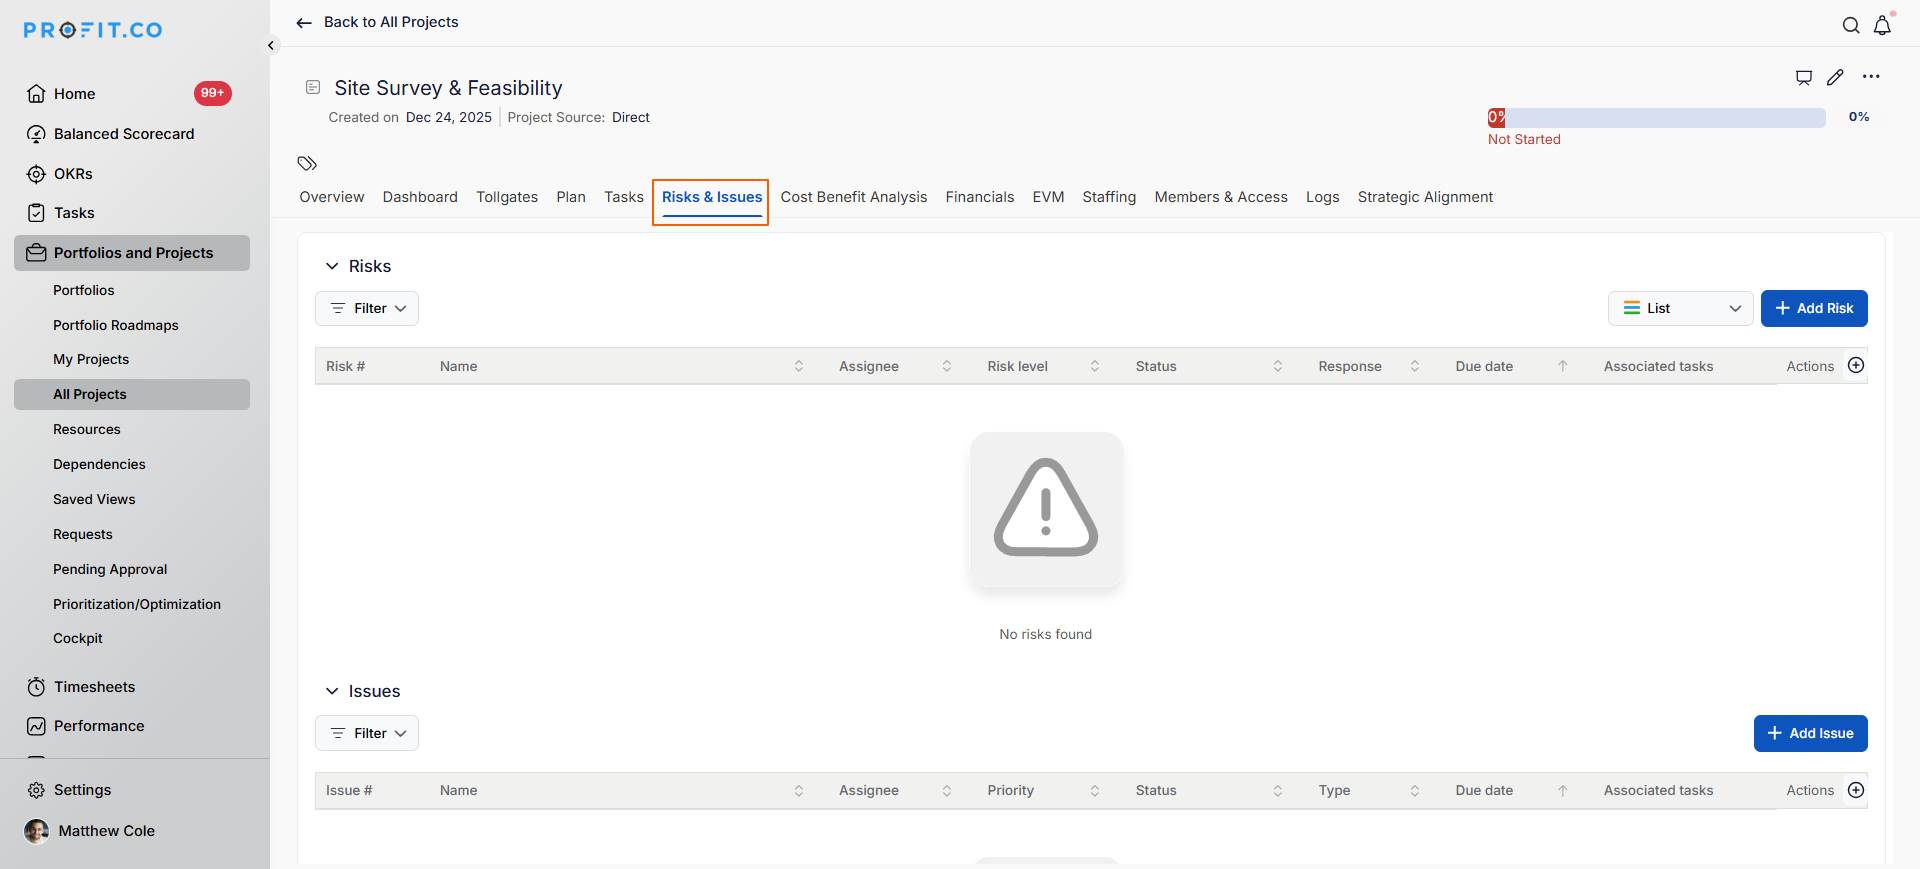Collapse the Issues section

(x=332, y=691)
